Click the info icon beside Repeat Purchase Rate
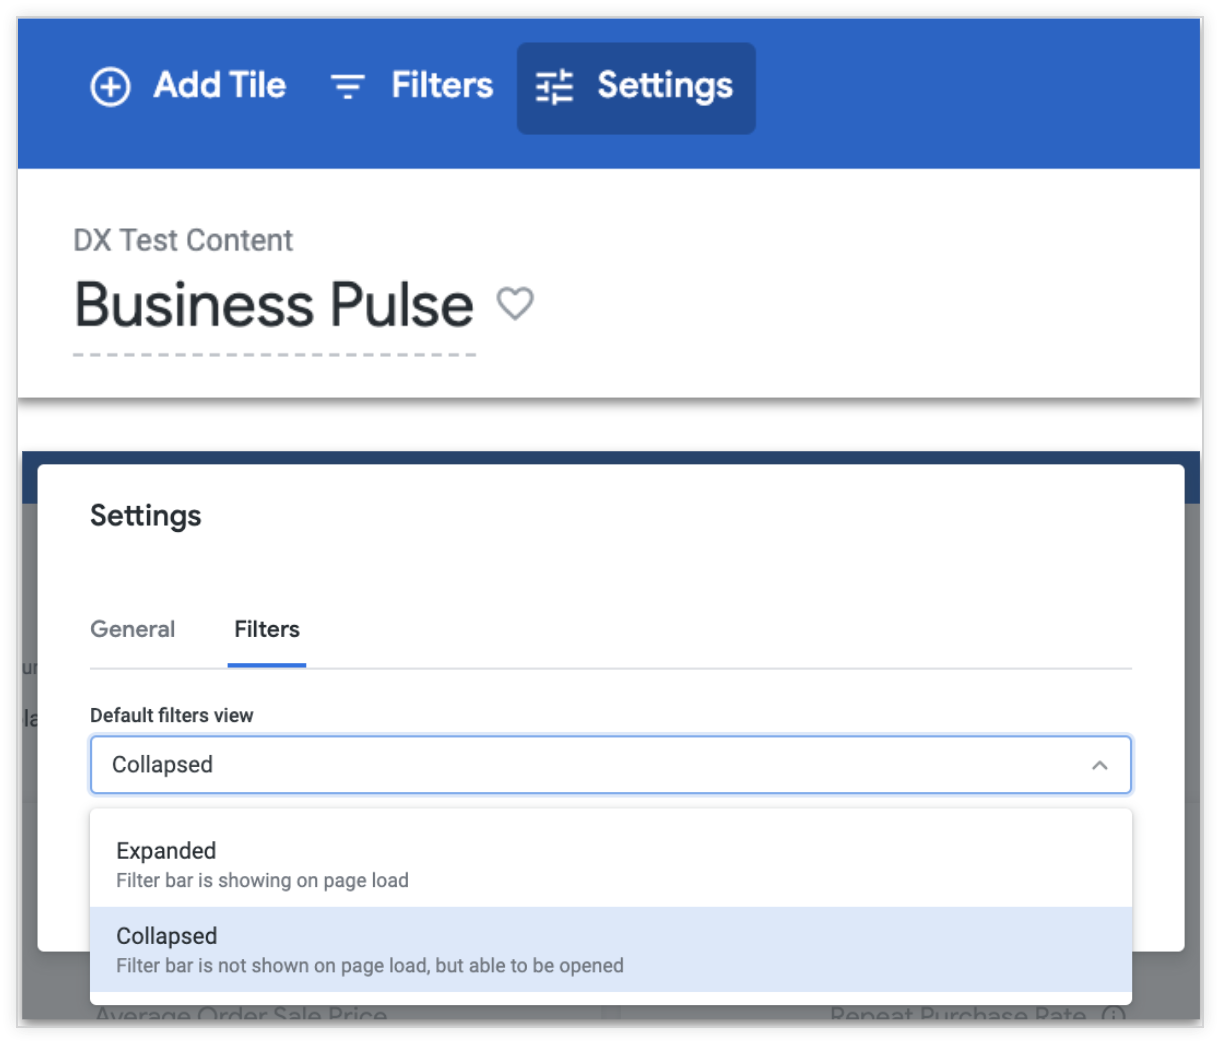The width and height of the screenshot is (1220, 1044). click(x=1112, y=1015)
